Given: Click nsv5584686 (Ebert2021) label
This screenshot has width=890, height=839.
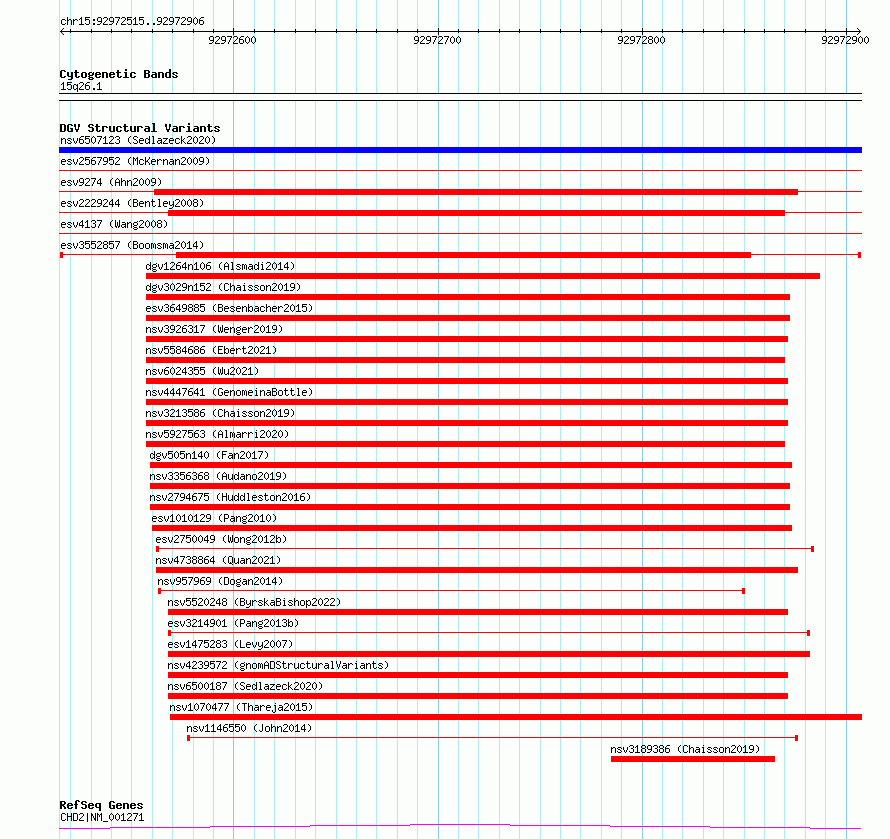Looking at the screenshot, I should (211, 350).
